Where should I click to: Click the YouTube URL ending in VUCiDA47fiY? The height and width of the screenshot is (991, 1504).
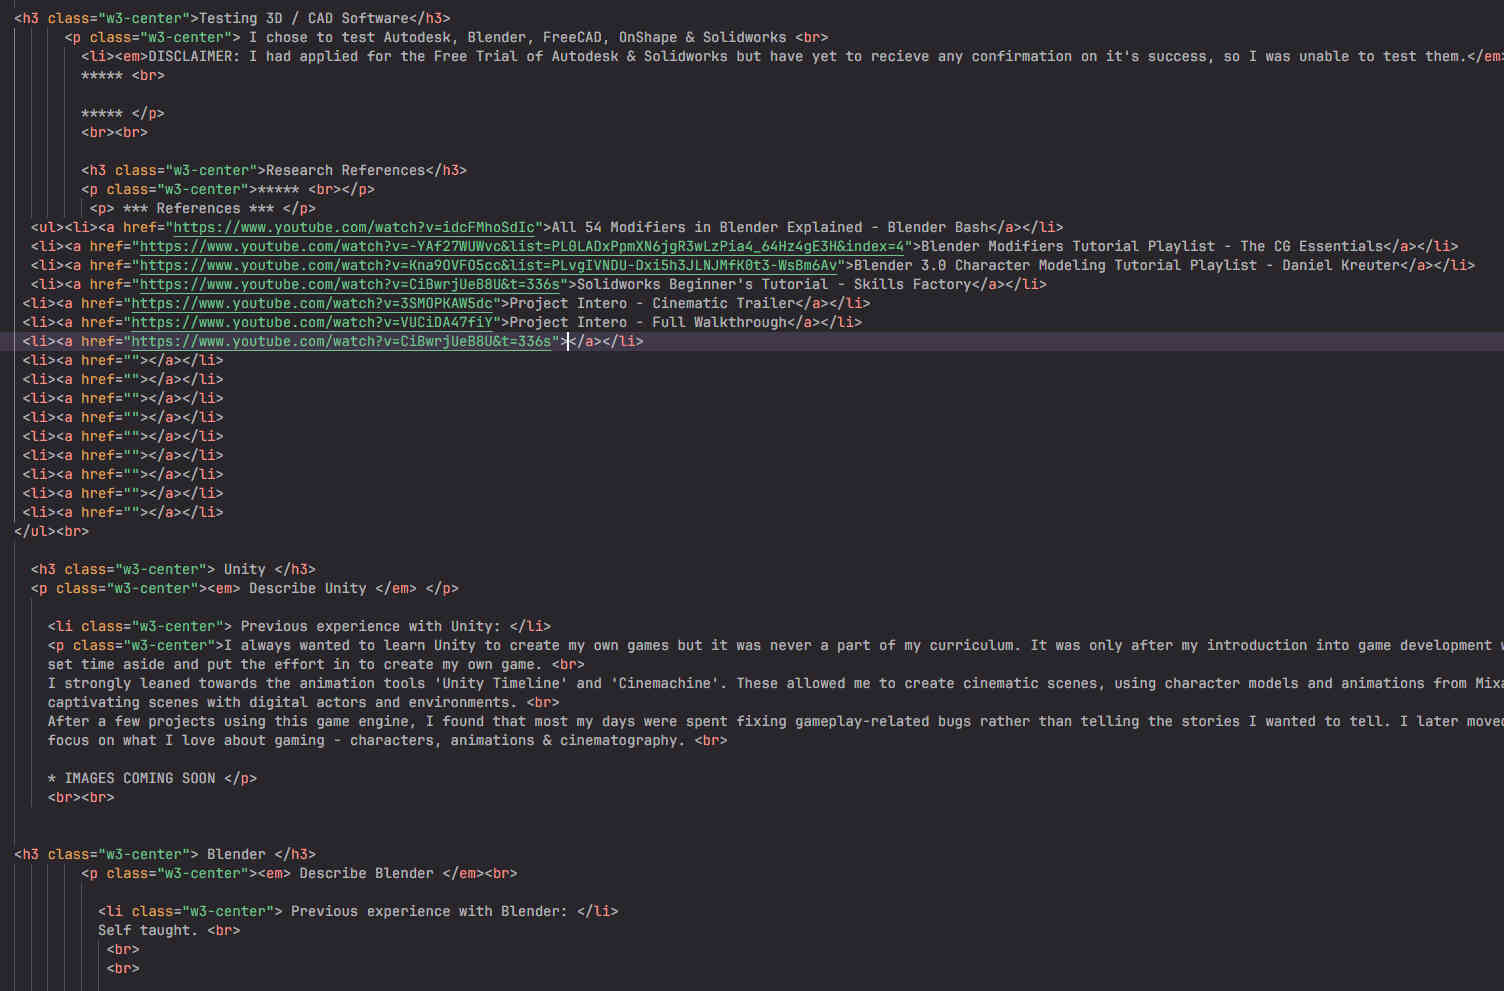coord(312,322)
